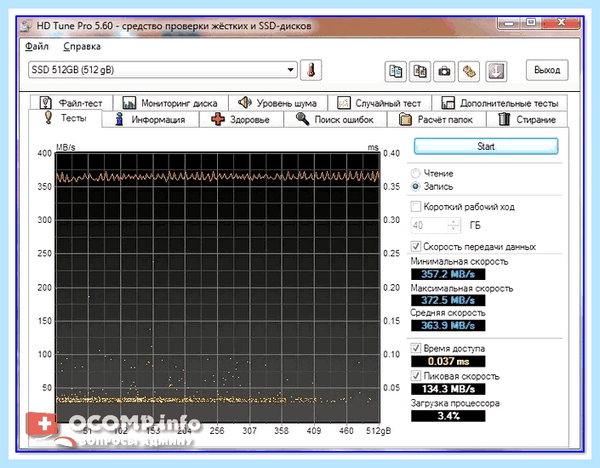This screenshot has width=600, height=468.
Task: Switch to Мониторинг диска tab
Action: 170,103
